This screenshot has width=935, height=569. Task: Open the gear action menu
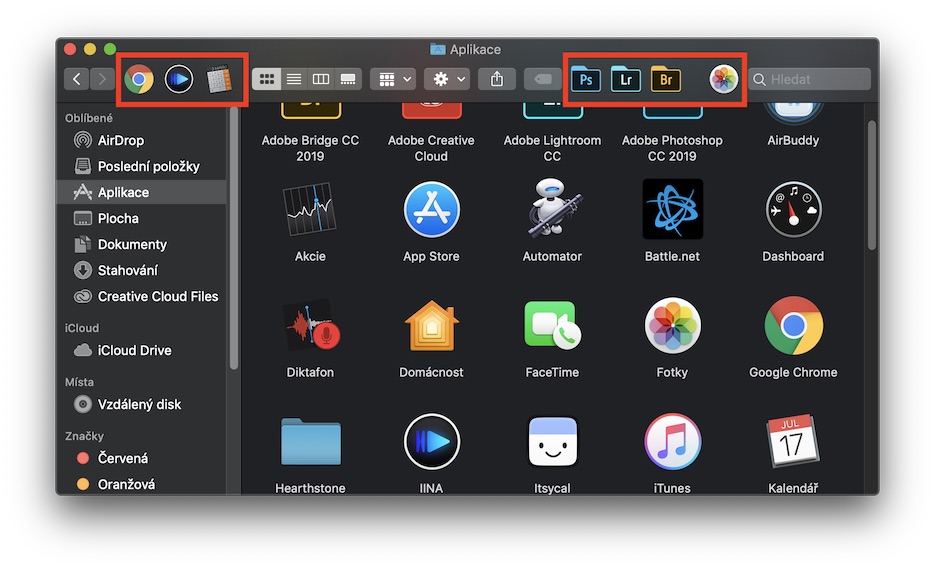pos(447,79)
